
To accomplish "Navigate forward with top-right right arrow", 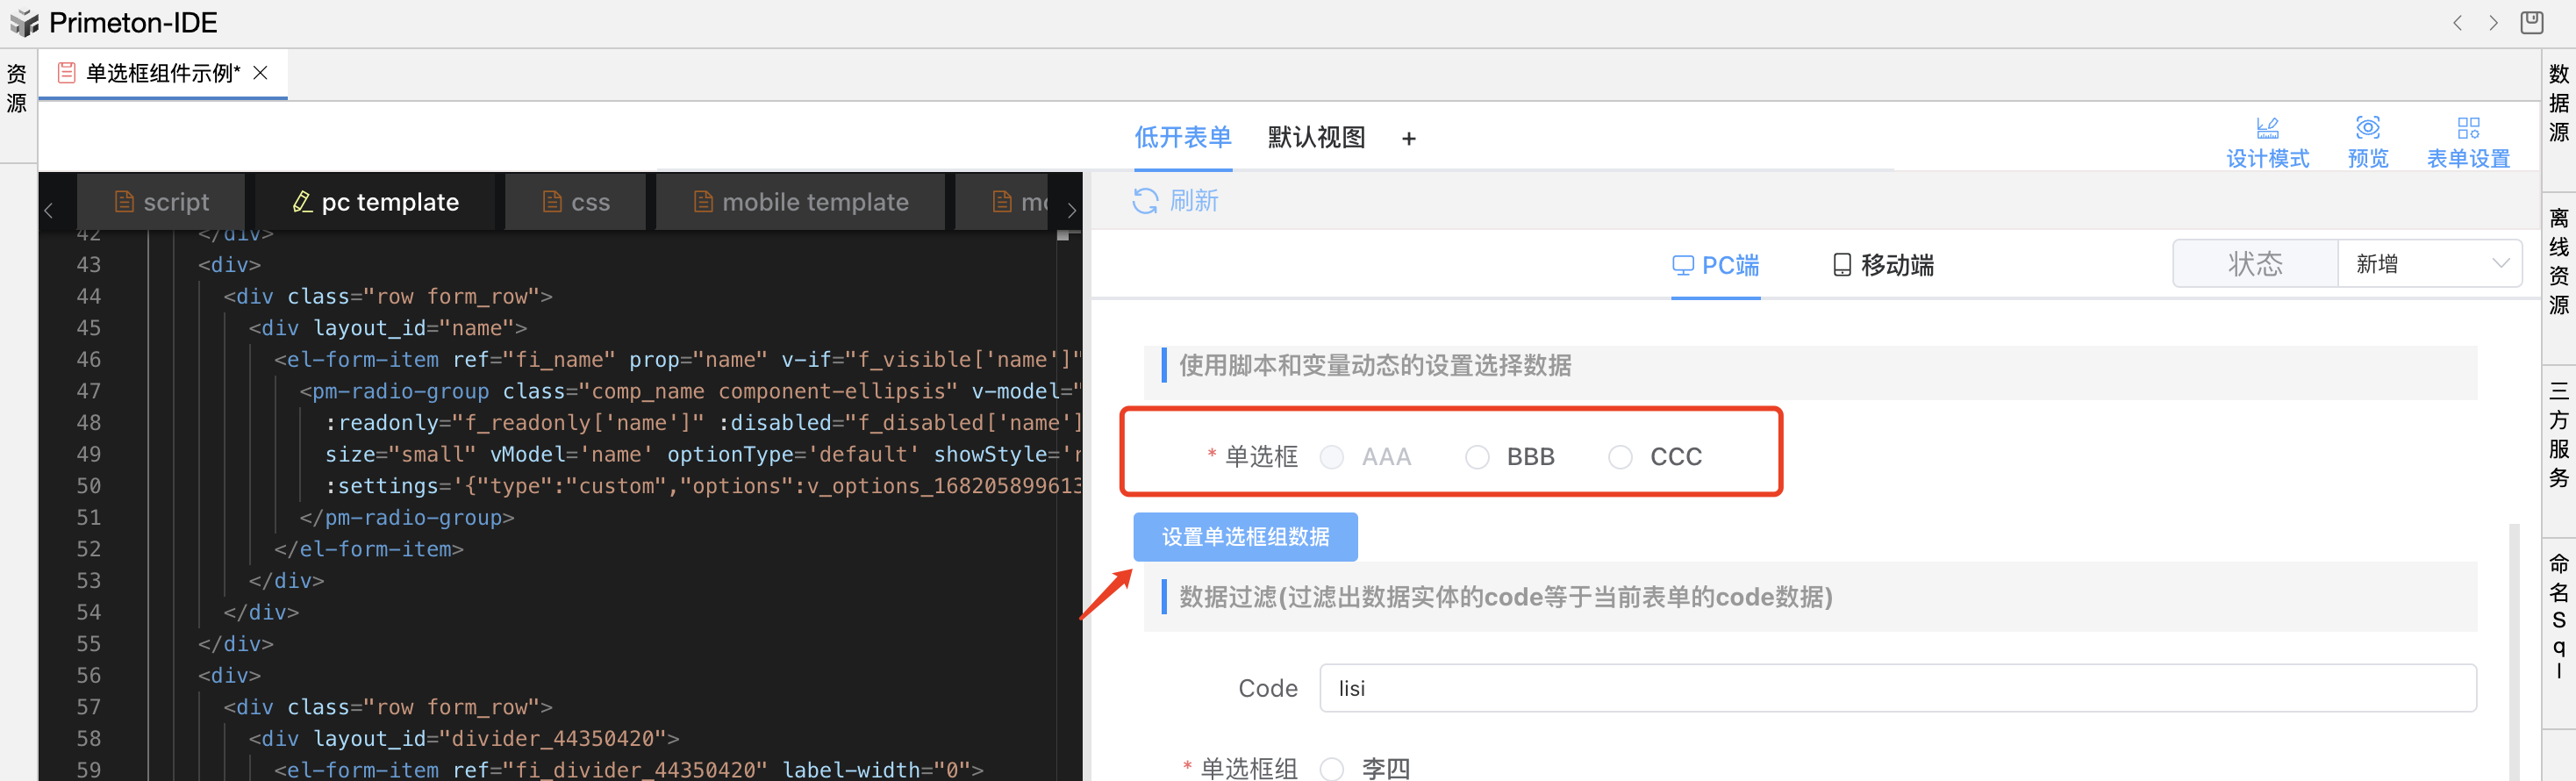I will (x=2493, y=23).
